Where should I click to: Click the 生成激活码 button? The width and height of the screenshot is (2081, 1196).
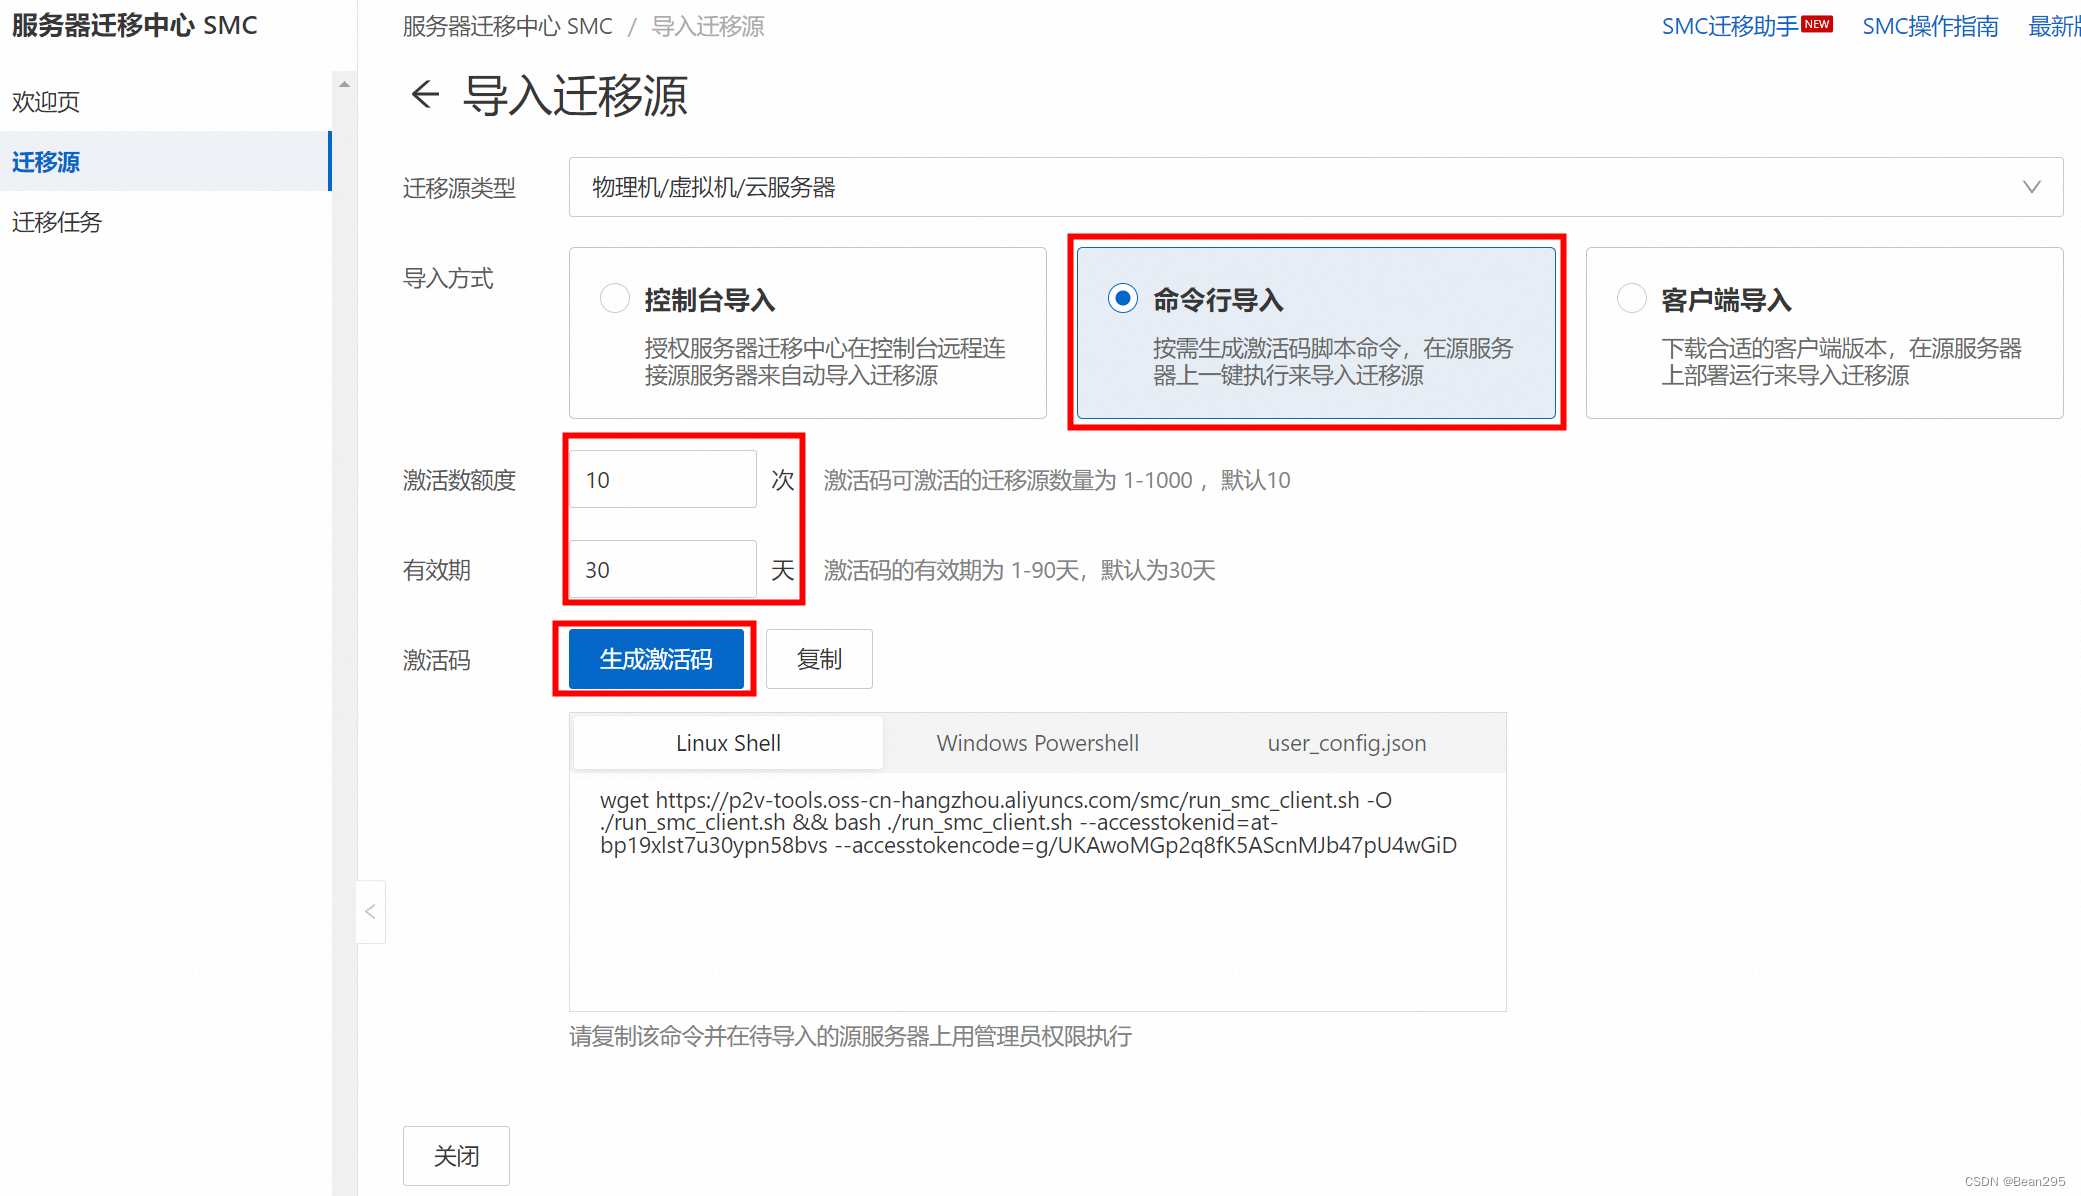[656, 659]
